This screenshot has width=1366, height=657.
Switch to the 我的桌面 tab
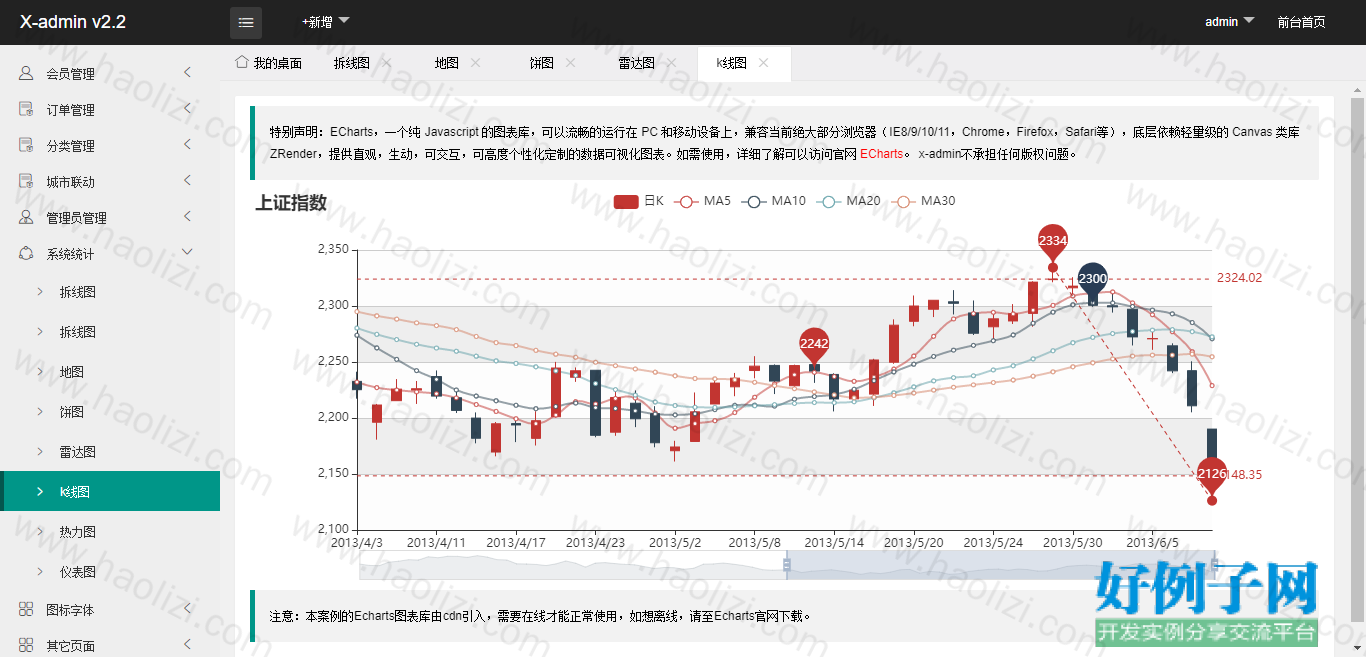click(x=268, y=63)
